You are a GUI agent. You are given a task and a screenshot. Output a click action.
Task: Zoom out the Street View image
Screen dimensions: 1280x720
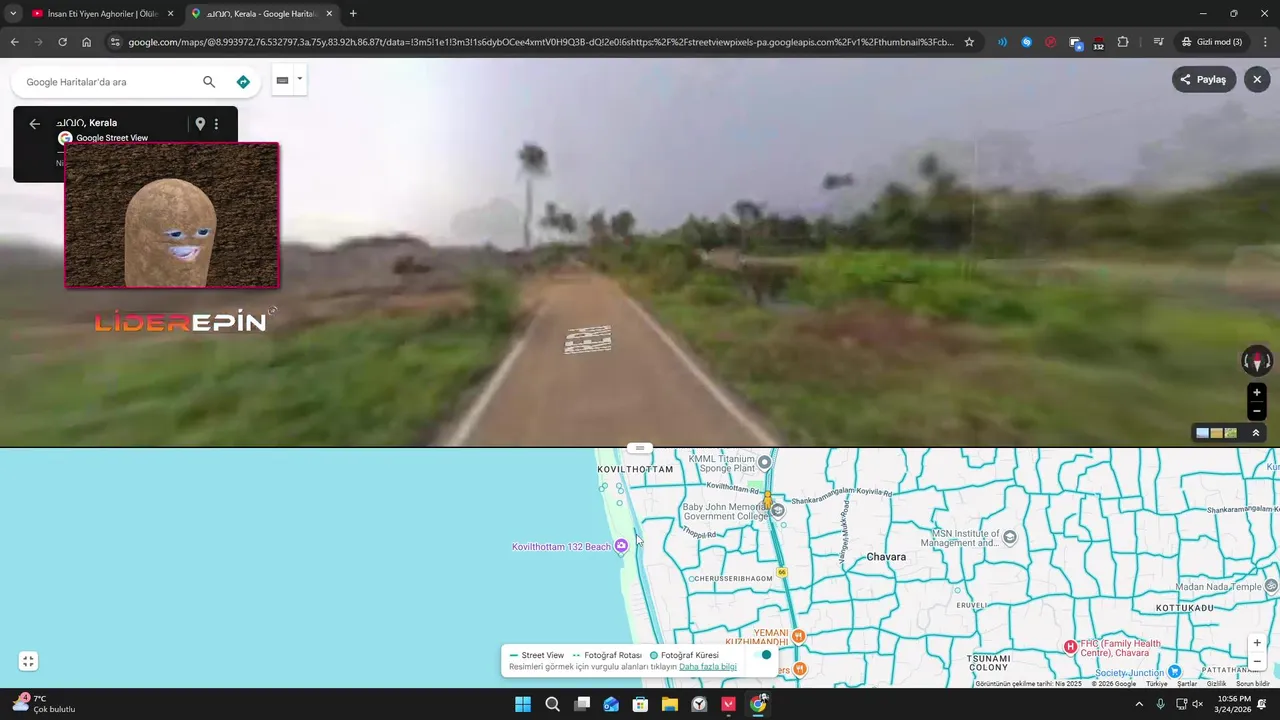(x=1257, y=411)
